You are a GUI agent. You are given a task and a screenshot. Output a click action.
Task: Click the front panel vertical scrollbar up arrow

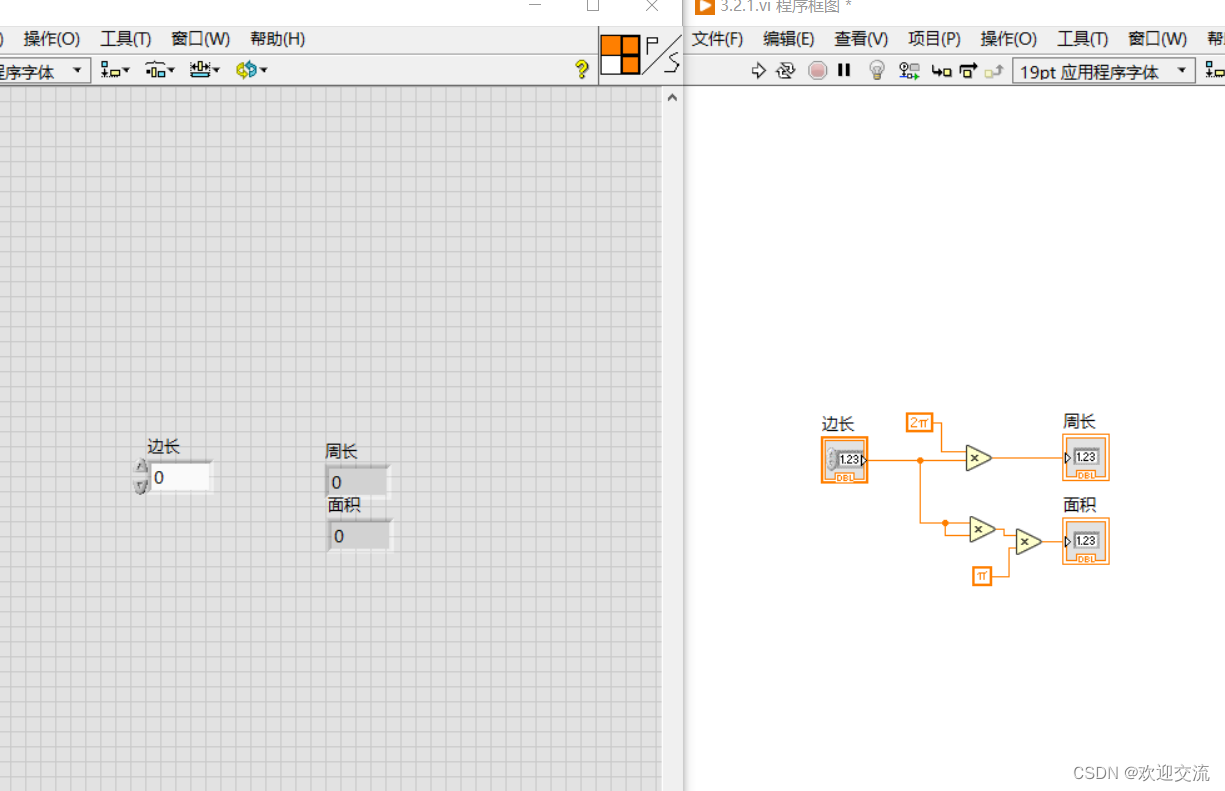[x=672, y=96]
